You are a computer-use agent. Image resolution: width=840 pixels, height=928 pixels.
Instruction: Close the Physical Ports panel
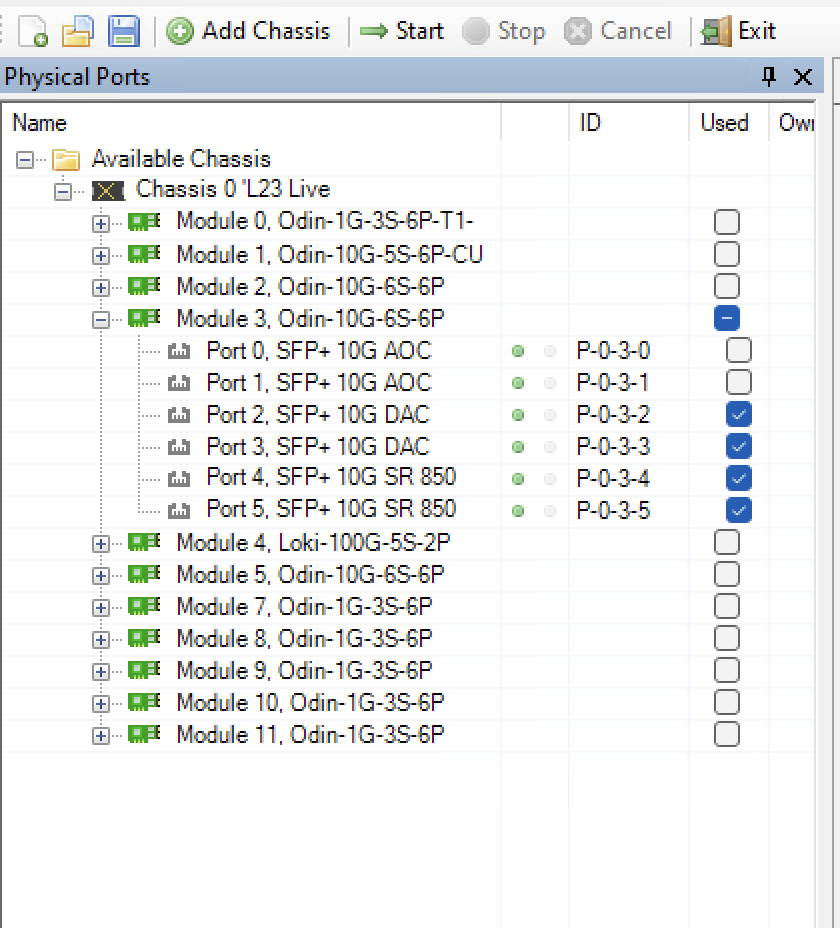(802, 77)
